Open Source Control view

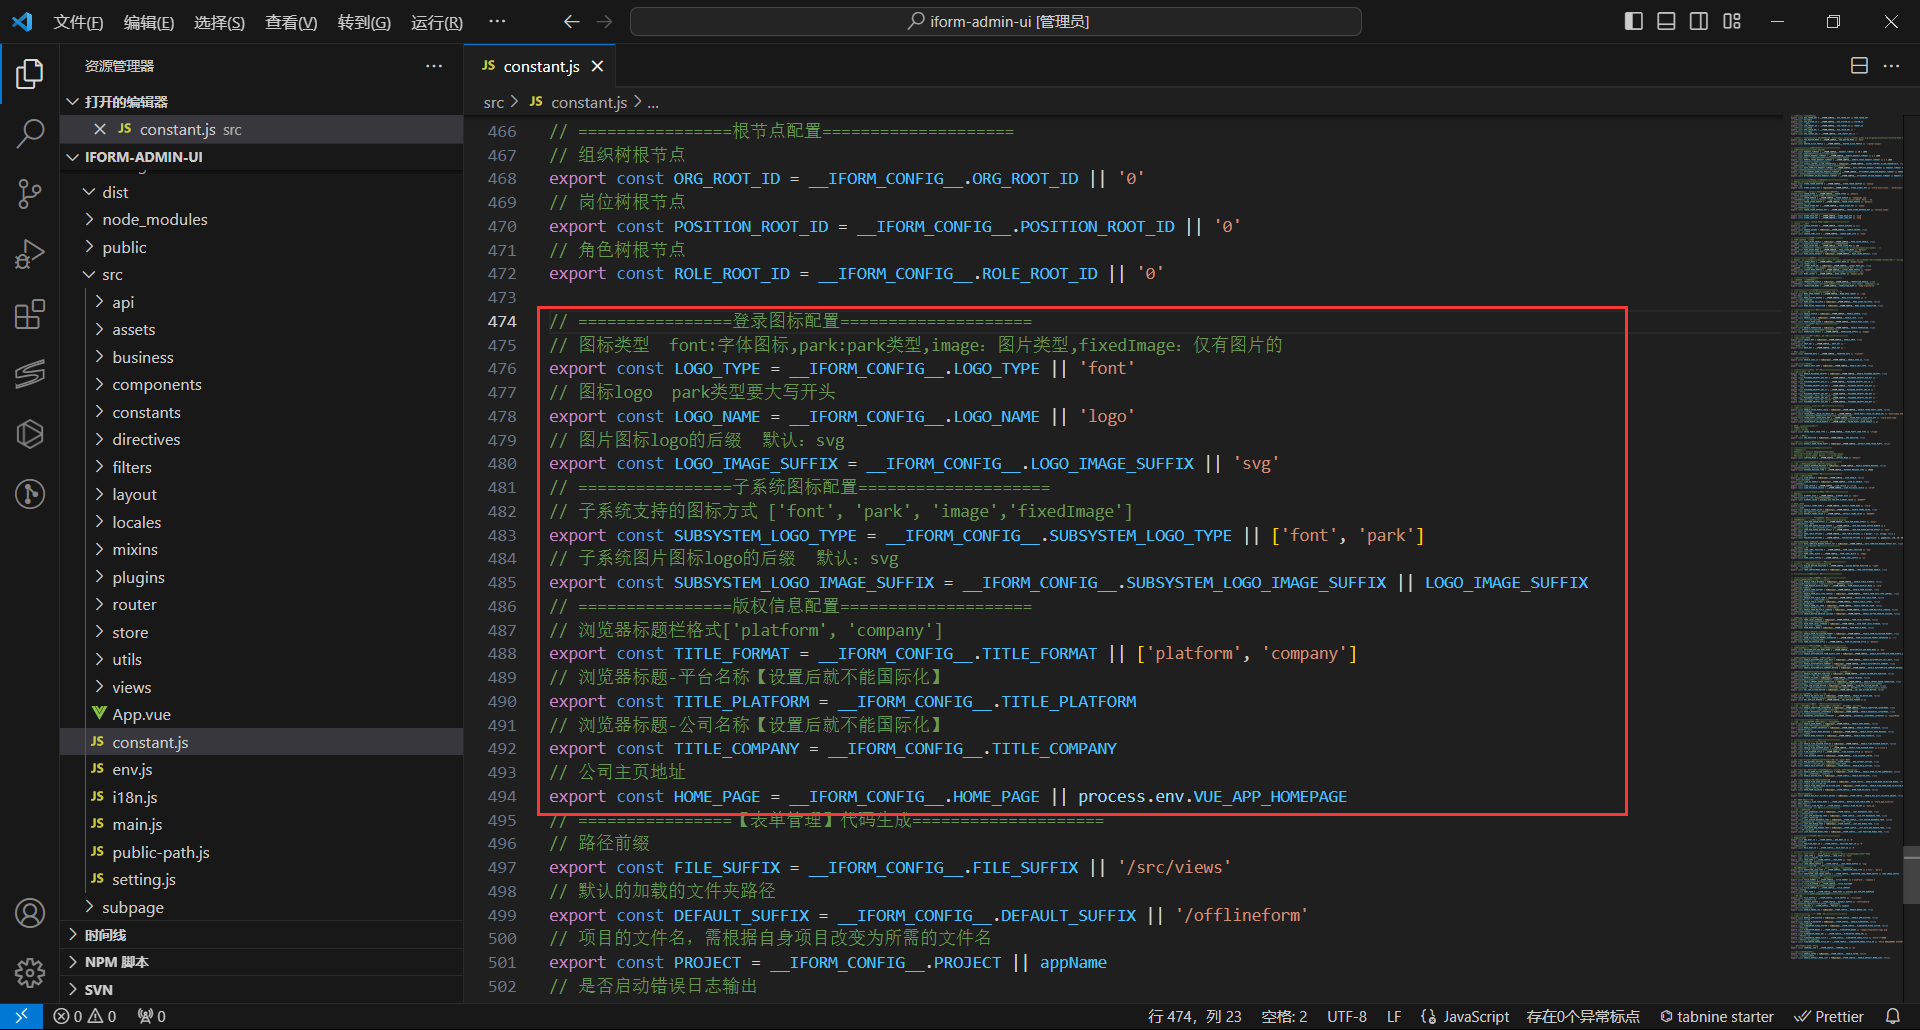[30, 193]
